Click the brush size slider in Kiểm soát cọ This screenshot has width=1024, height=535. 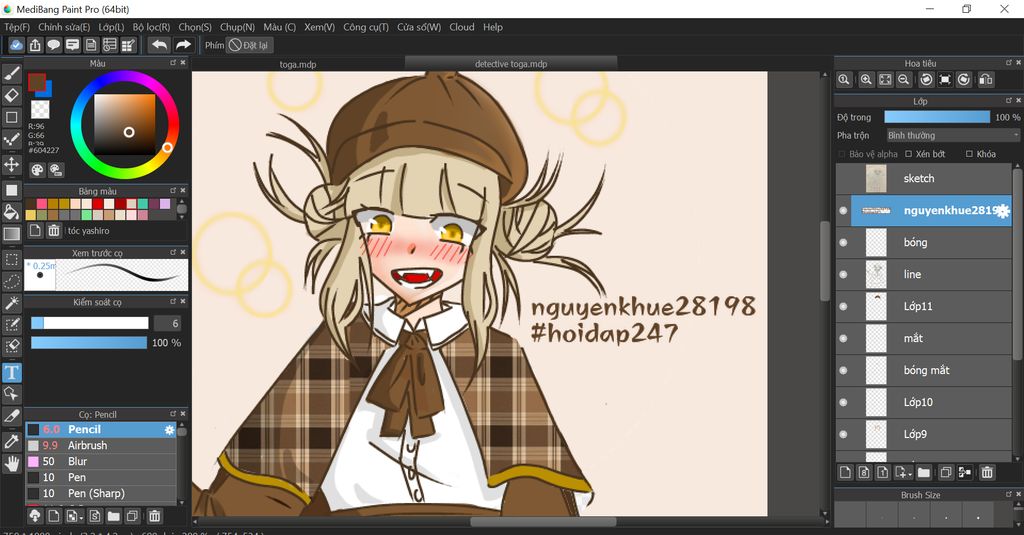tap(89, 323)
